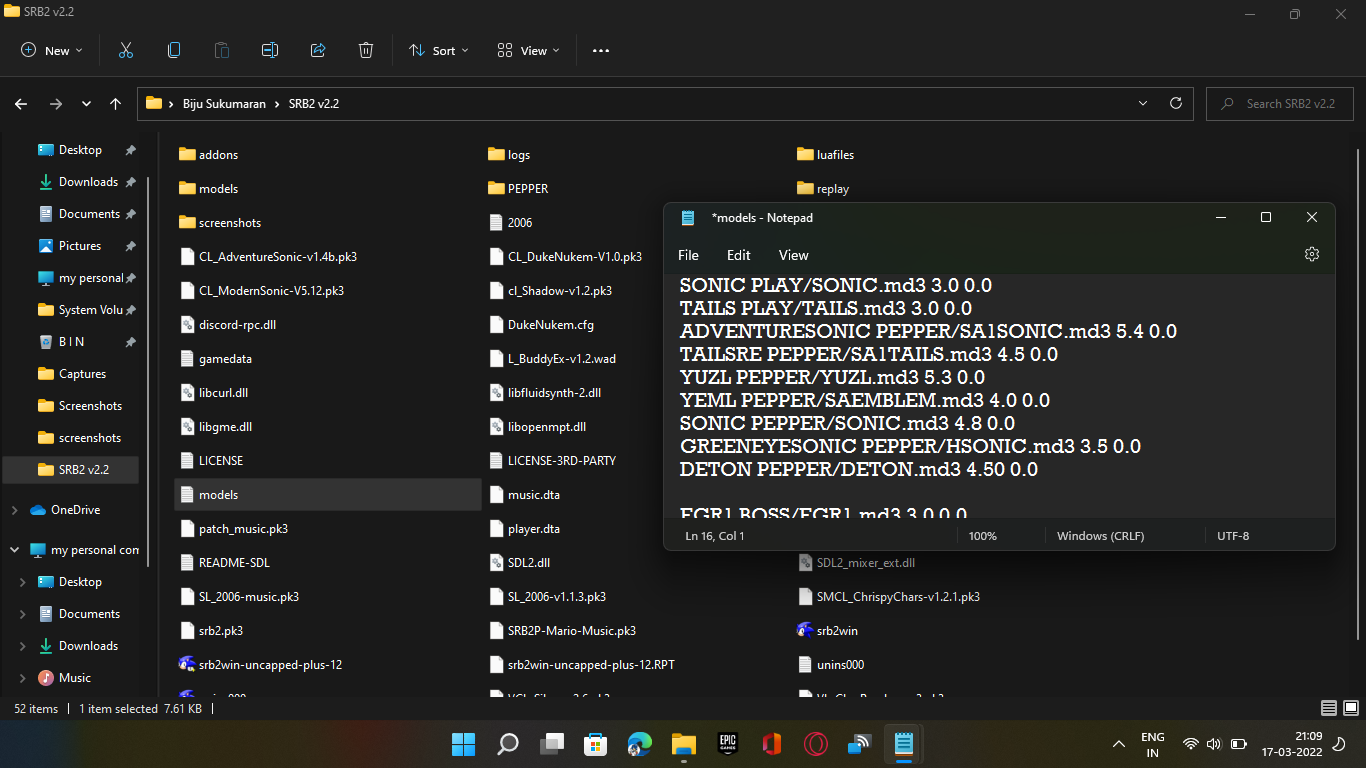This screenshot has width=1366, height=768.
Task: Open the New item dropdown
Action: coord(52,50)
